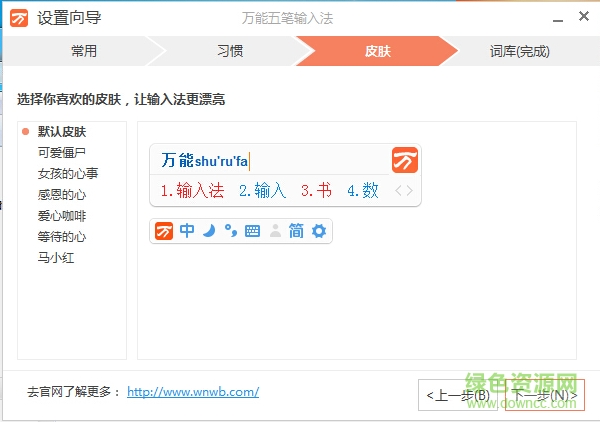The width and height of the screenshot is (600, 422).
Task: Click the 万能shu'ru'fa composition text
Action: click(205, 160)
